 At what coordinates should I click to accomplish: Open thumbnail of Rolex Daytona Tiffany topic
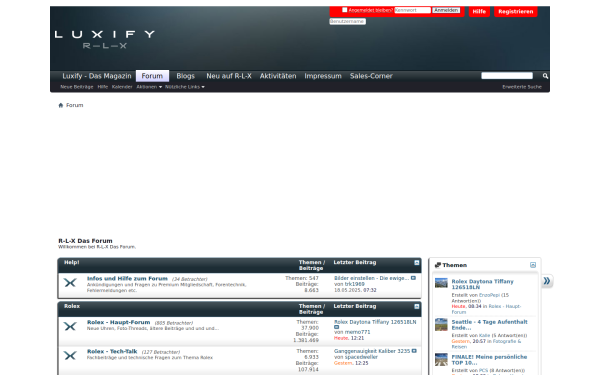[x=441, y=283]
